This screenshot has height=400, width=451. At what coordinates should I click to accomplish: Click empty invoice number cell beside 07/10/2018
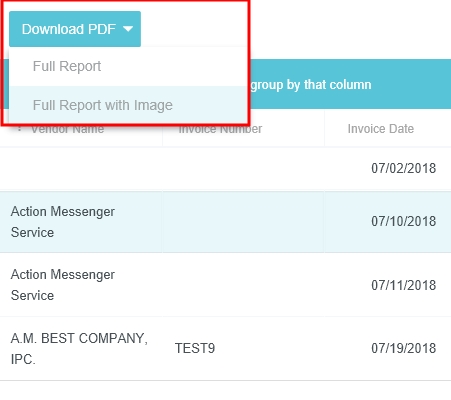click(x=243, y=222)
